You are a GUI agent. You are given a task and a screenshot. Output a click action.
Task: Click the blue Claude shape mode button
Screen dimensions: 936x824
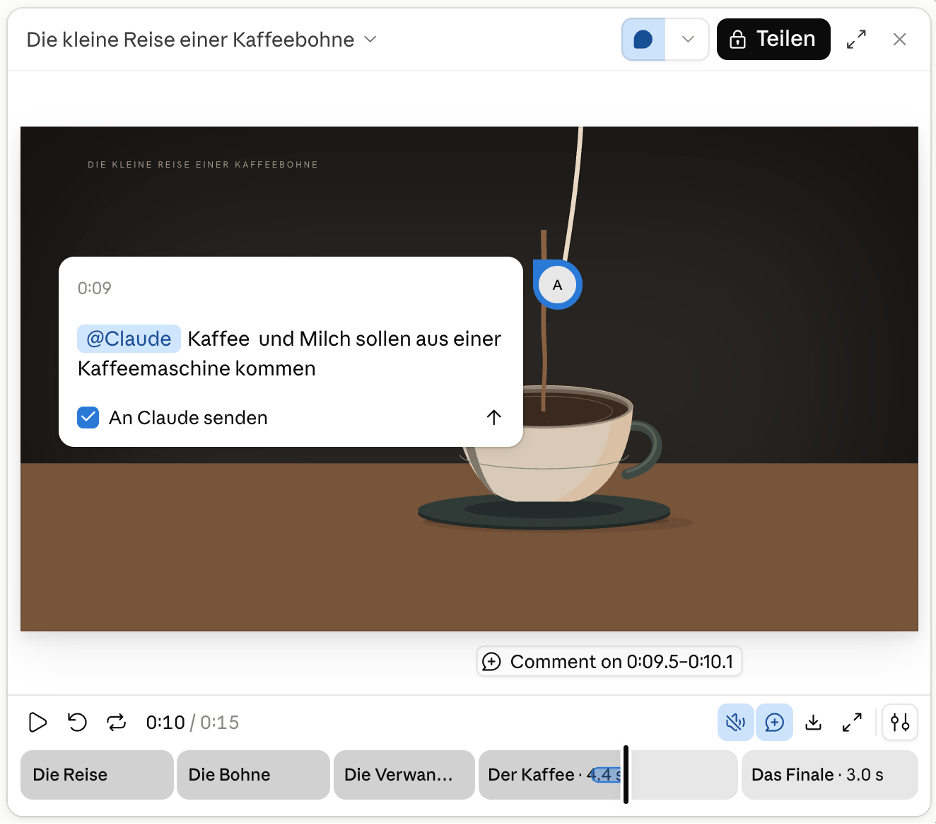644,39
